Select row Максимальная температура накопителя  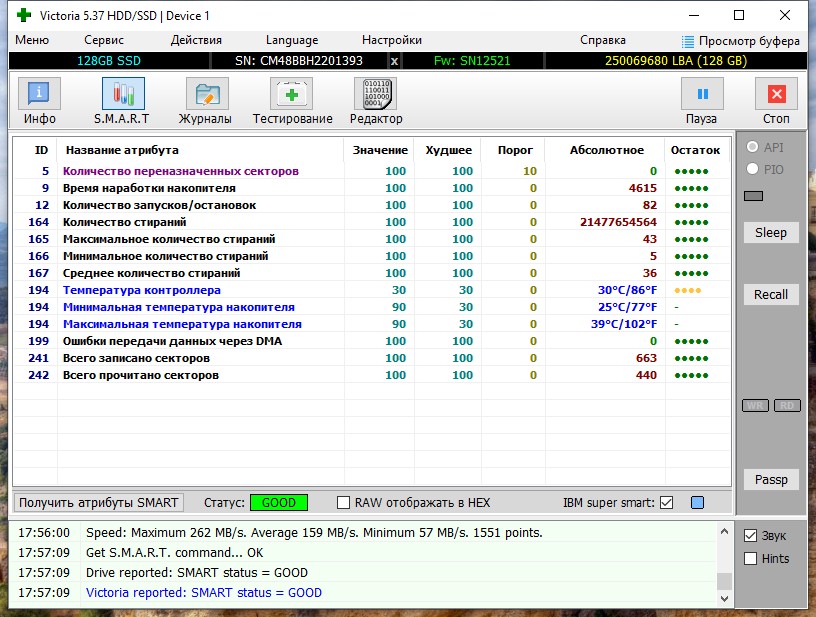coord(372,324)
